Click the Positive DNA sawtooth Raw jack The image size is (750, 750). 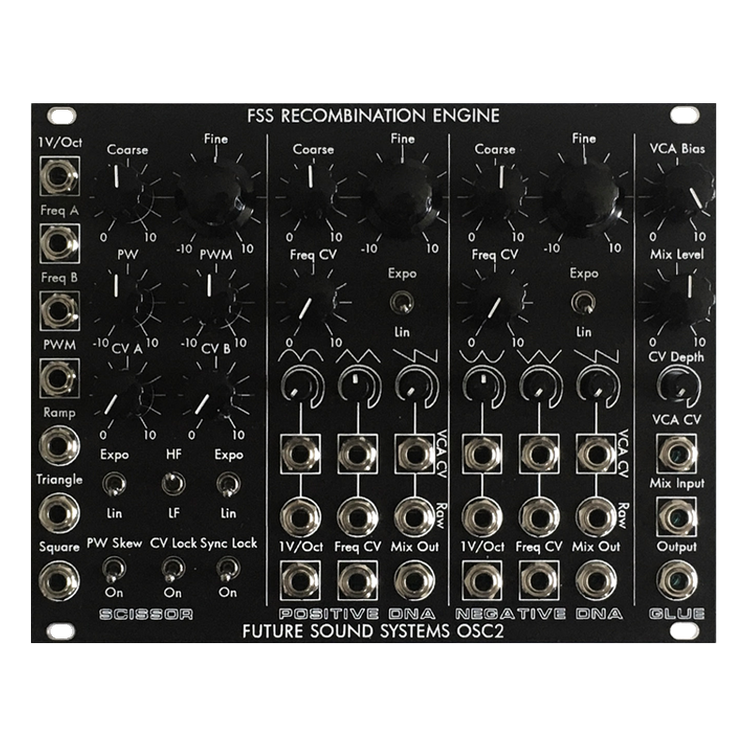[x=414, y=518]
